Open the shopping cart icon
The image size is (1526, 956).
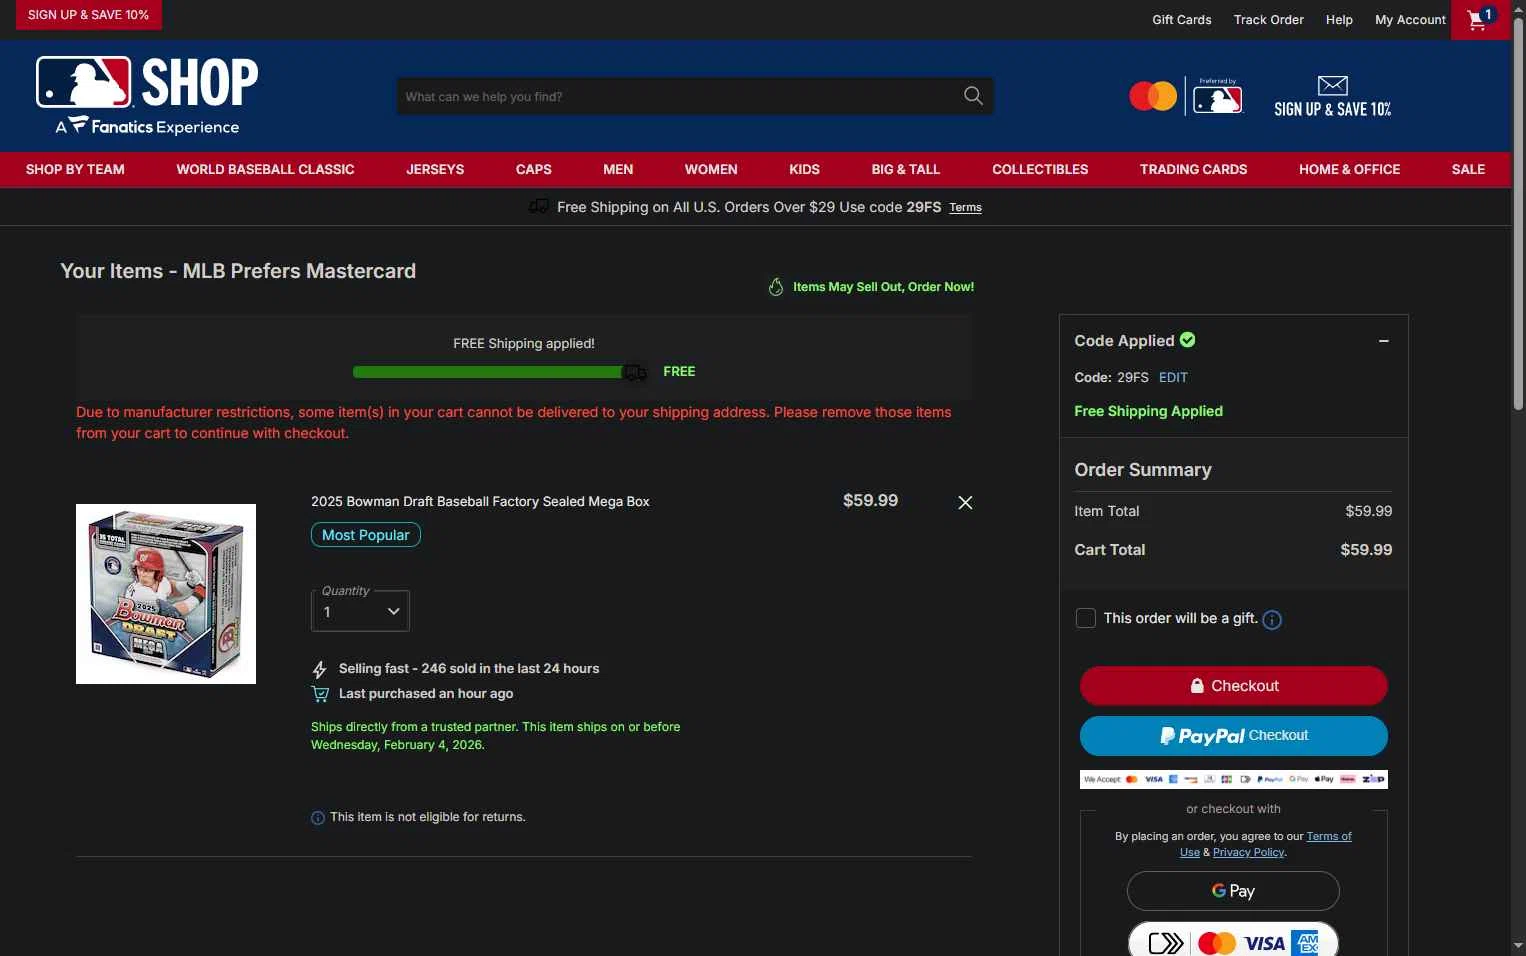(1481, 19)
